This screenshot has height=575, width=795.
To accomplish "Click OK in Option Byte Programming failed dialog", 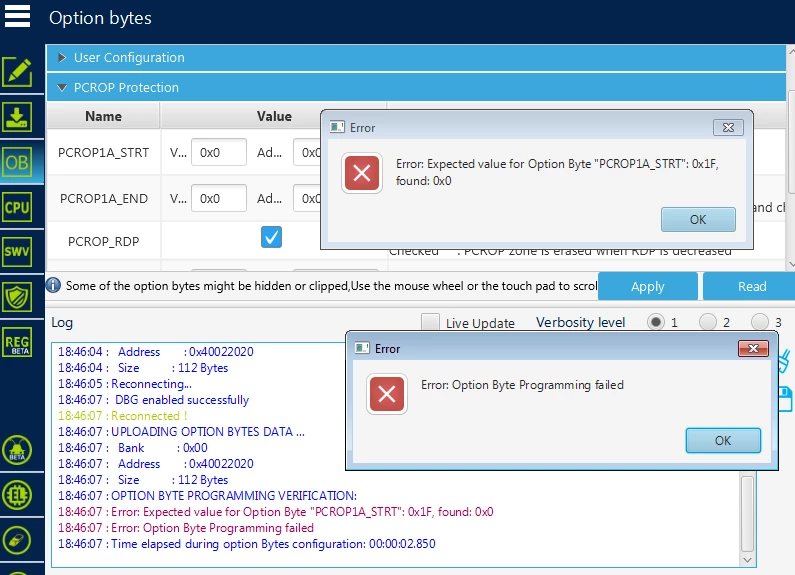I will pos(723,441).
